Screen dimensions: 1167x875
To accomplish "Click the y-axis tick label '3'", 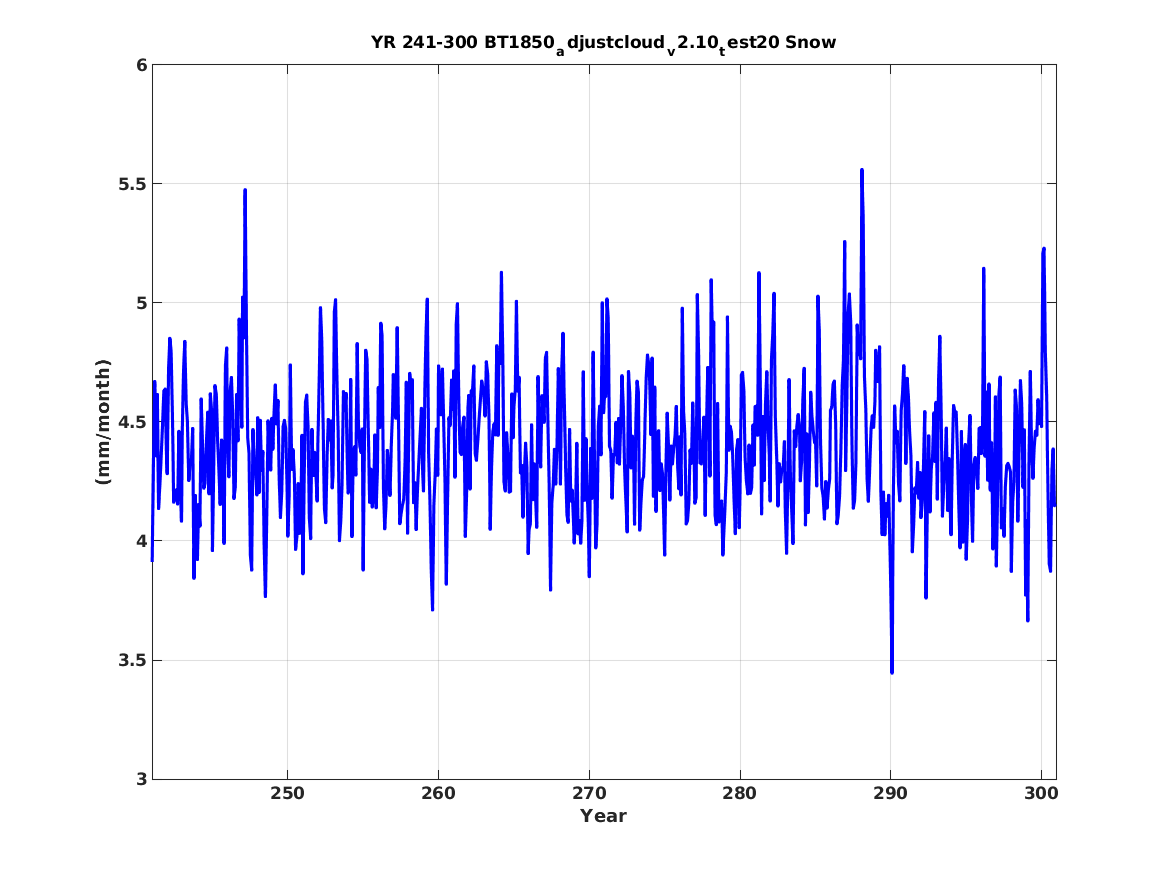I will 141,780.
